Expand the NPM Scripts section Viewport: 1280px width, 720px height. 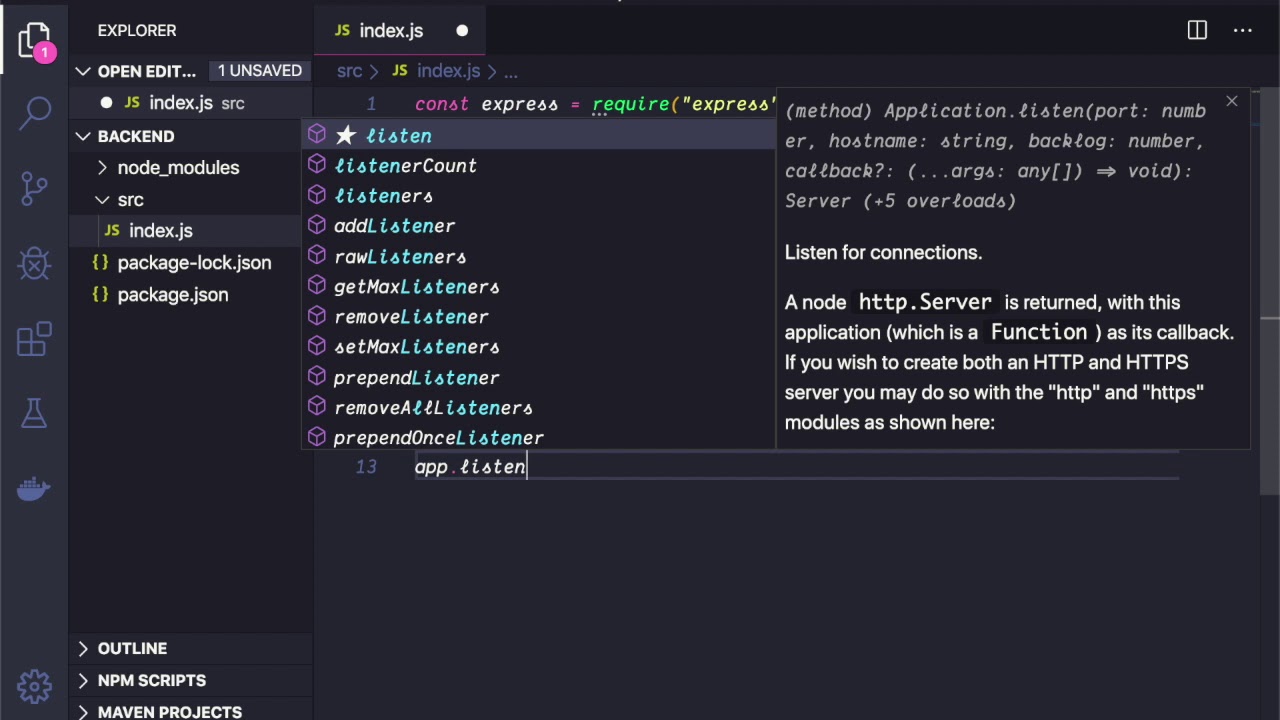[x=151, y=680]
